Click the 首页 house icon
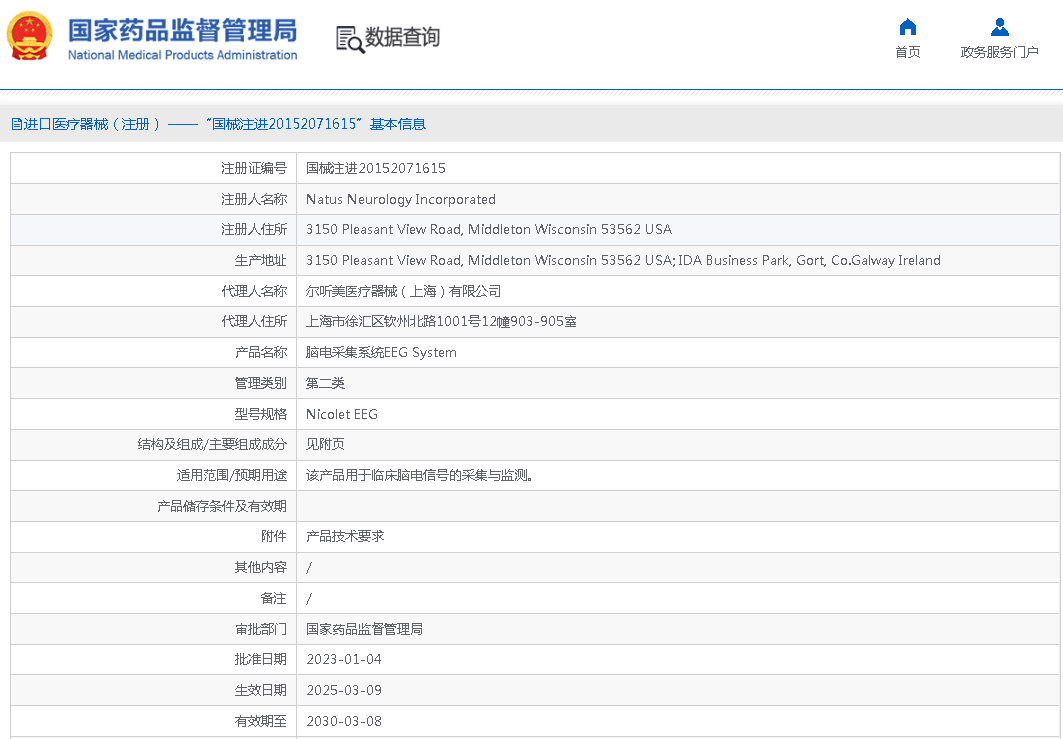 (x=907, y=27)
